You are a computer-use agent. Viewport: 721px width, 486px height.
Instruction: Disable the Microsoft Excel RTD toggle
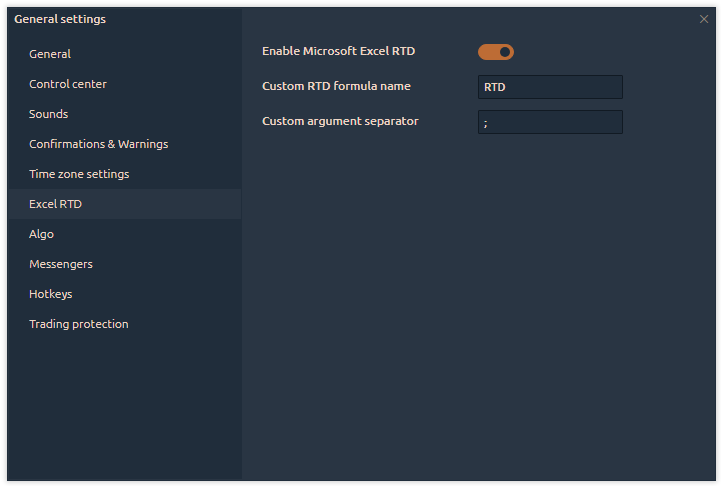[x=495, y=51]
